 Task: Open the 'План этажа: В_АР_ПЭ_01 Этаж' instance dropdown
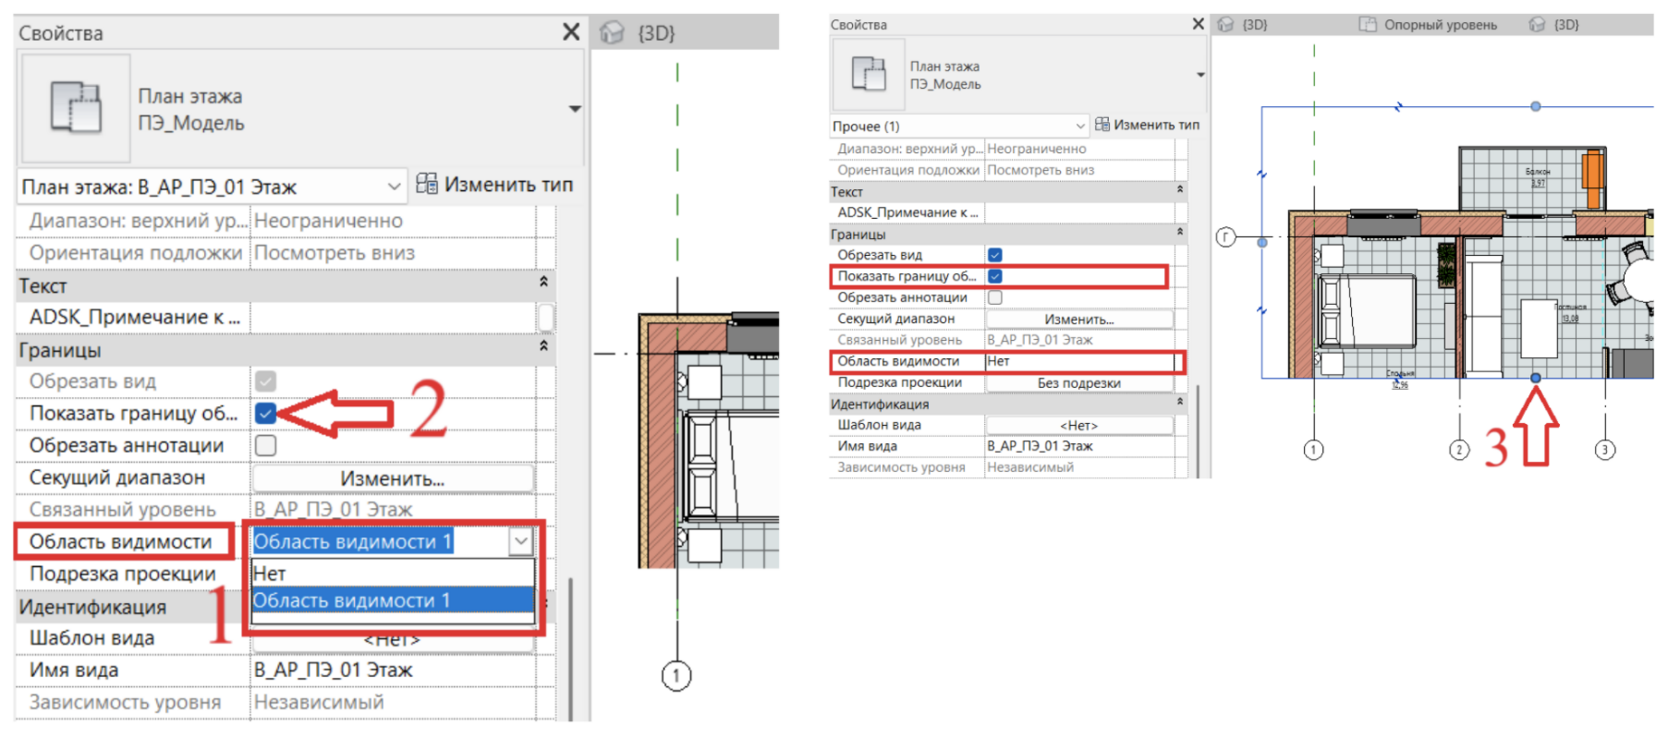tap(212, 186)
